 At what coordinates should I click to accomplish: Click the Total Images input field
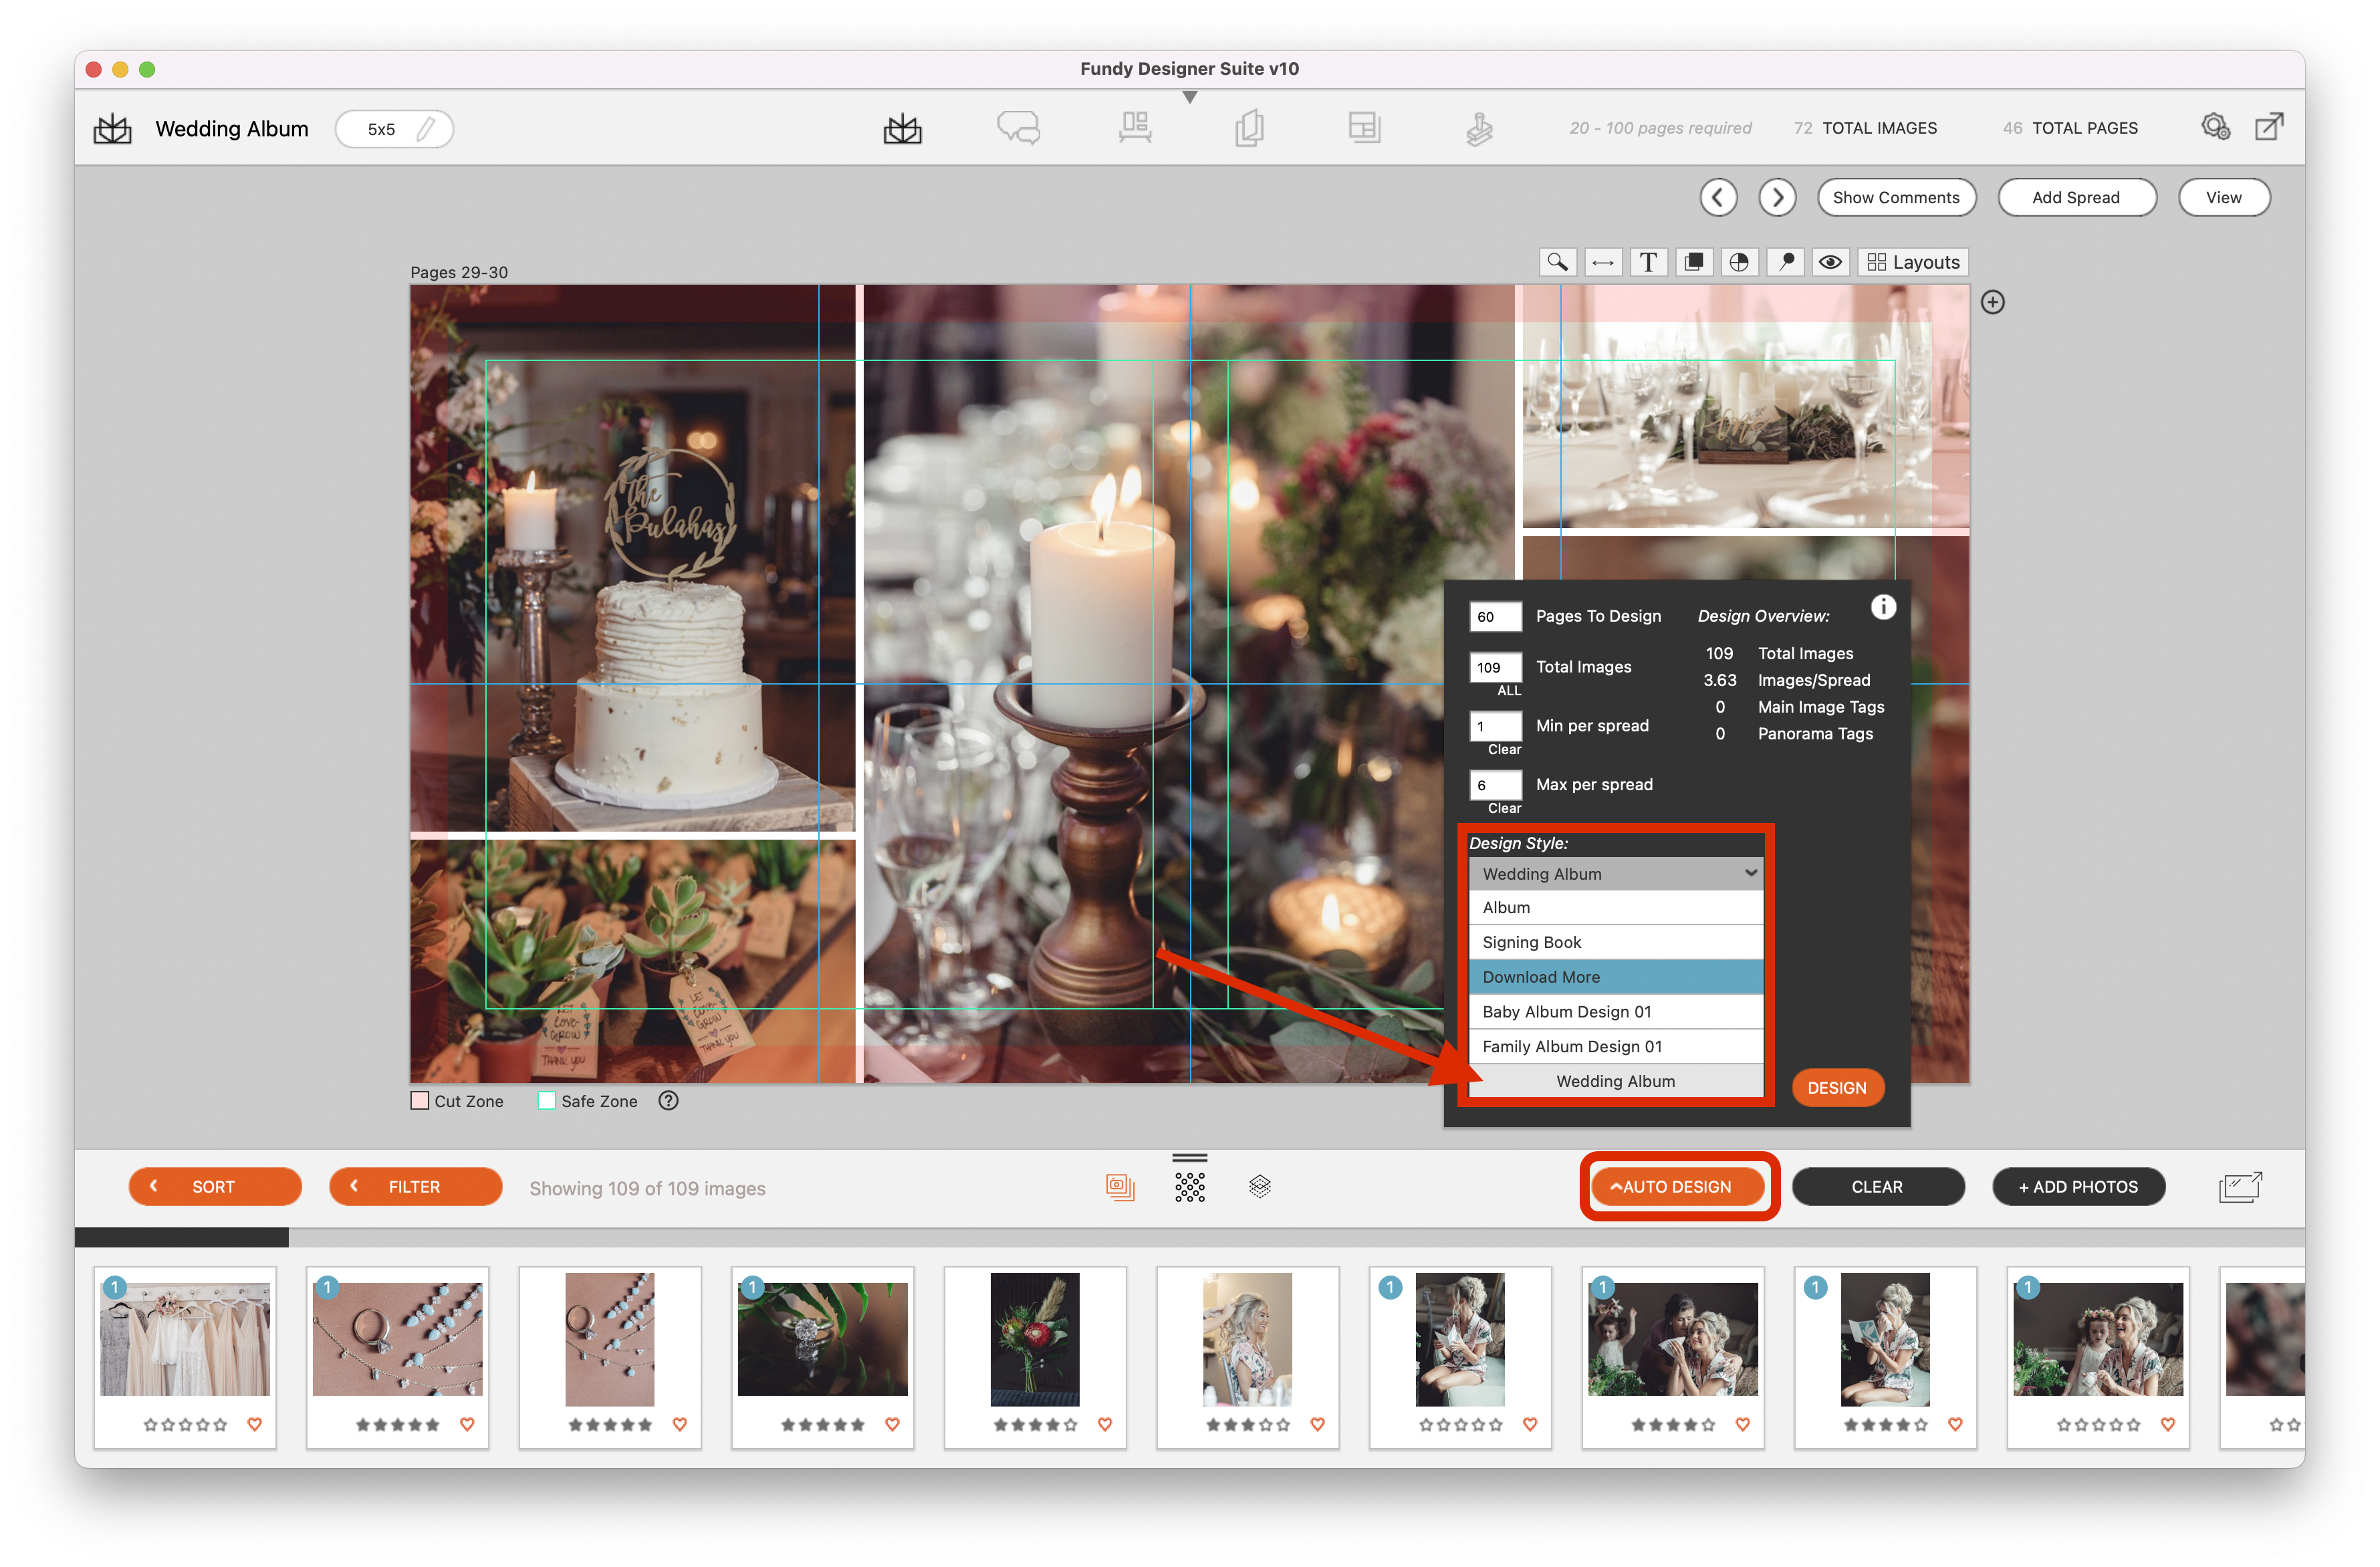(x=1495, y=667)
